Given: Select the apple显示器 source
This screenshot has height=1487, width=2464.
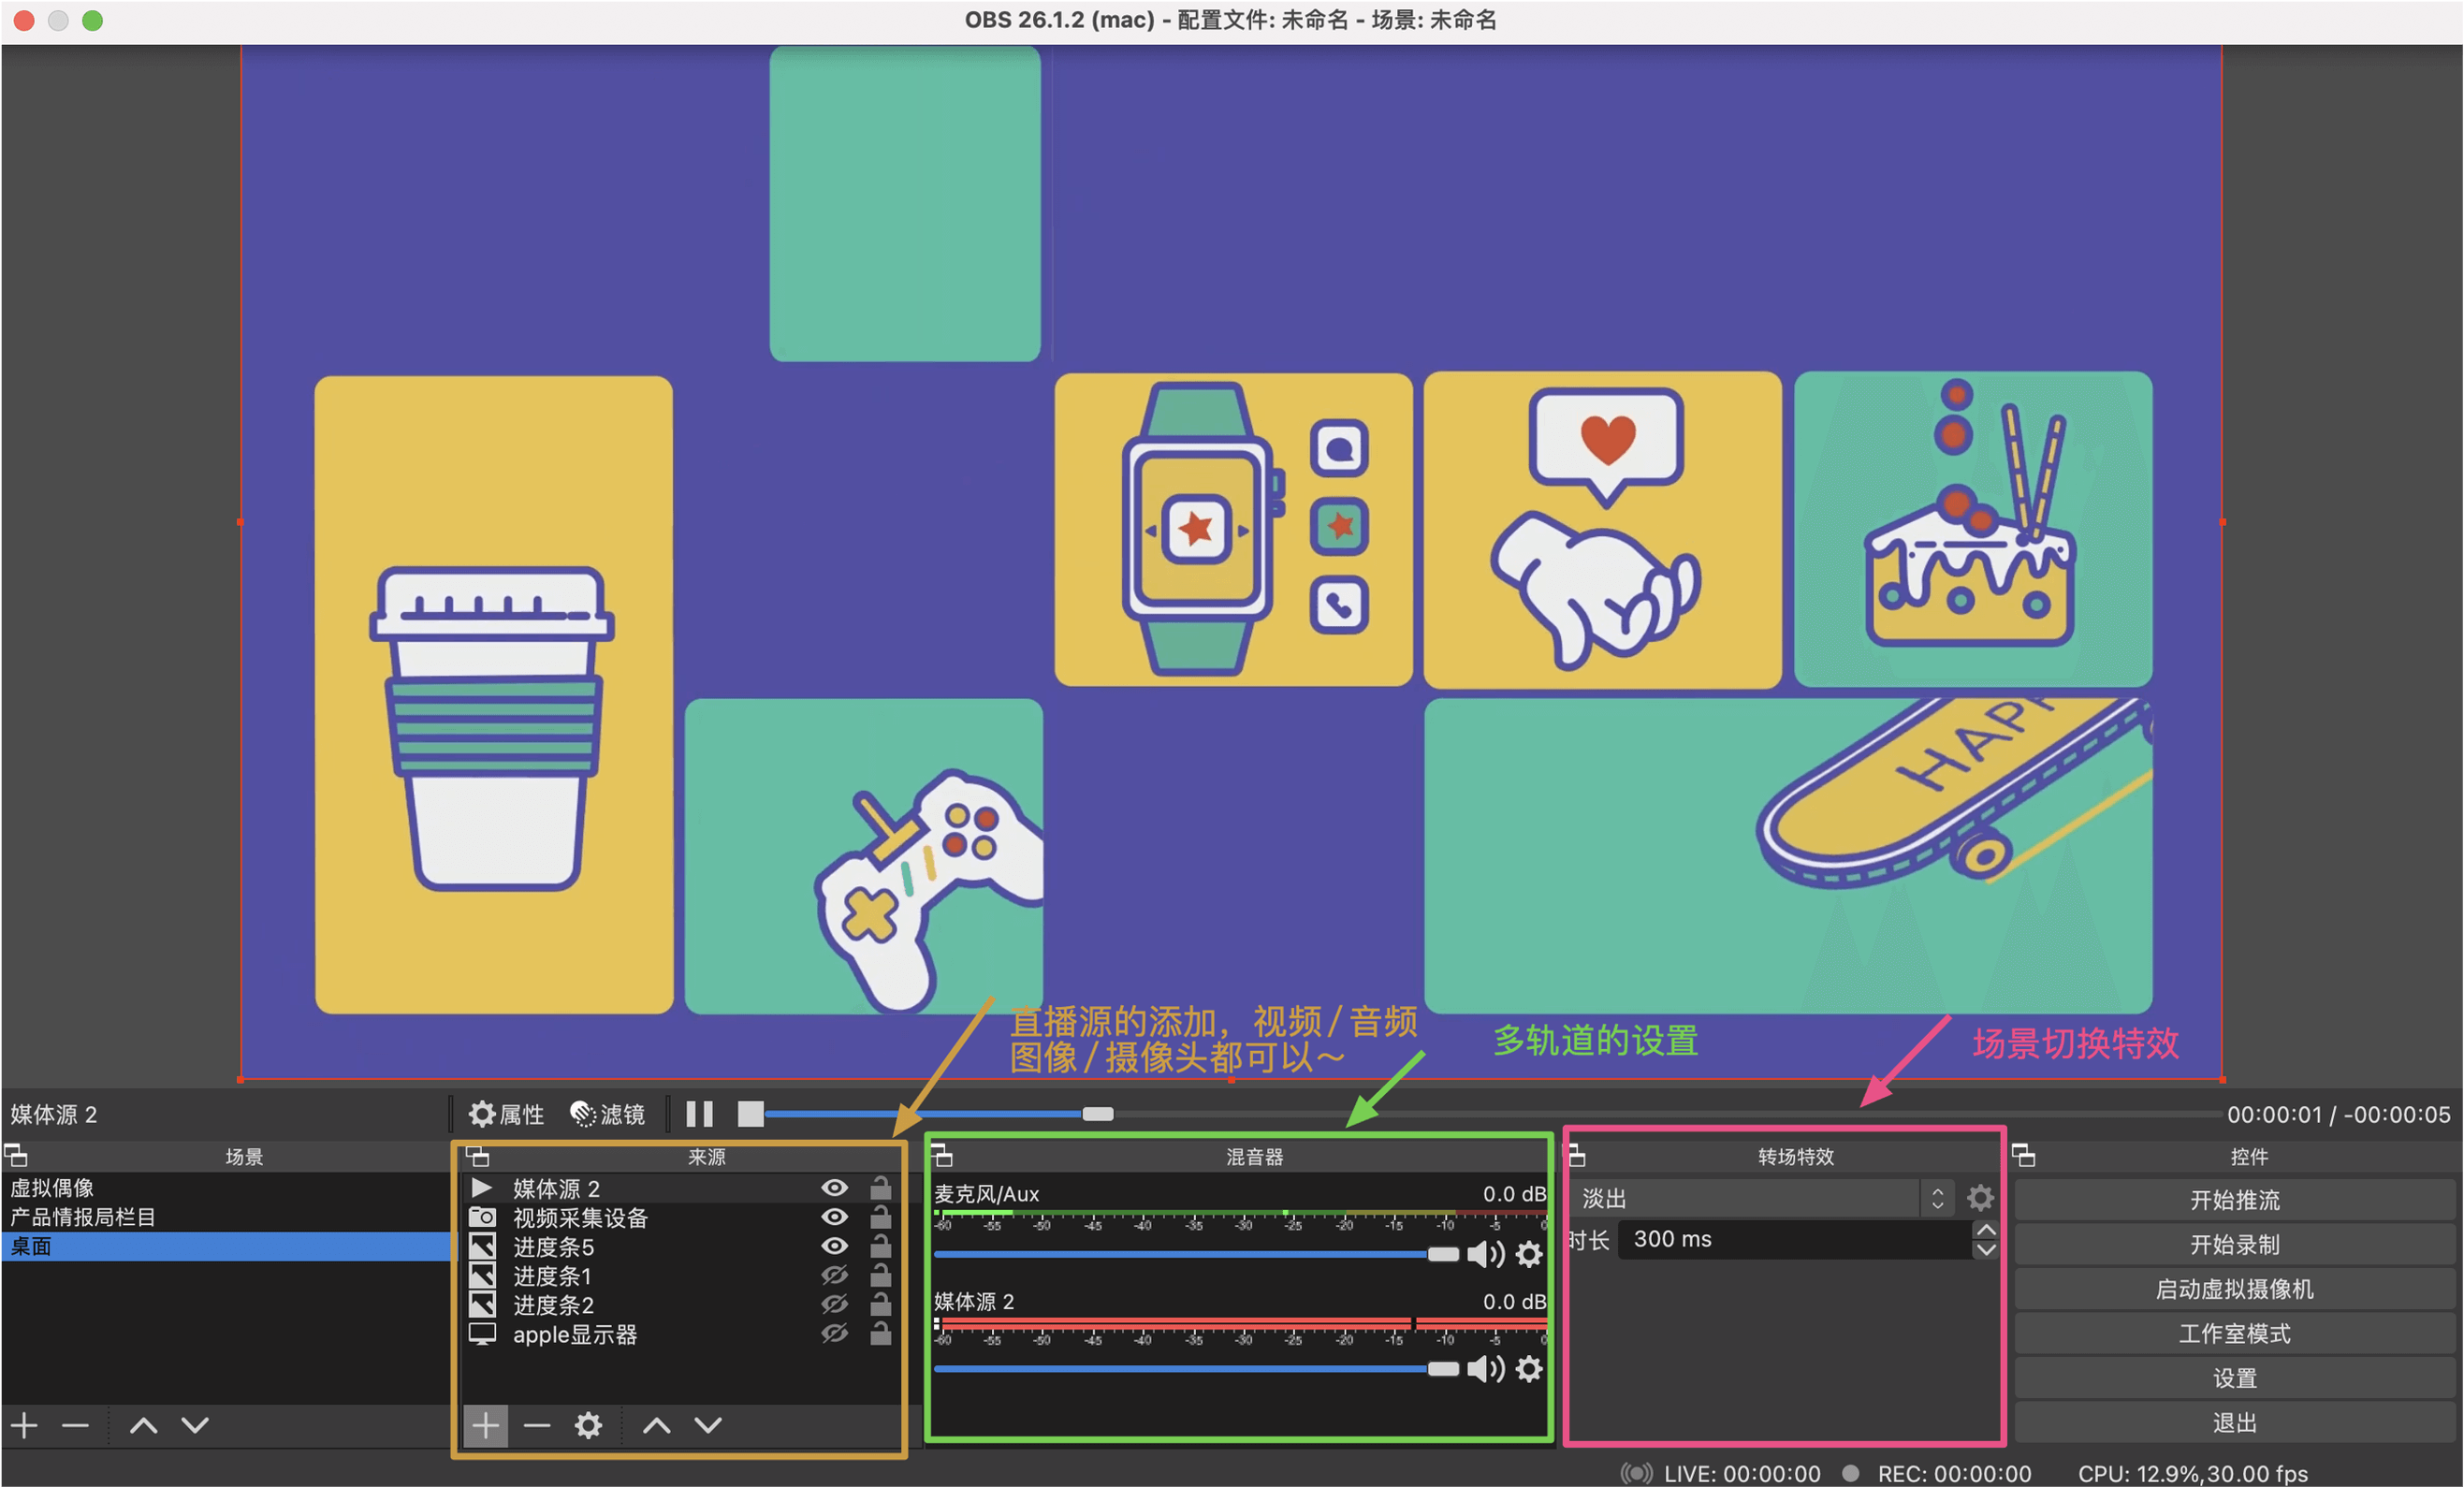Looking at the screenshot, I should [x=574, y=1334].
